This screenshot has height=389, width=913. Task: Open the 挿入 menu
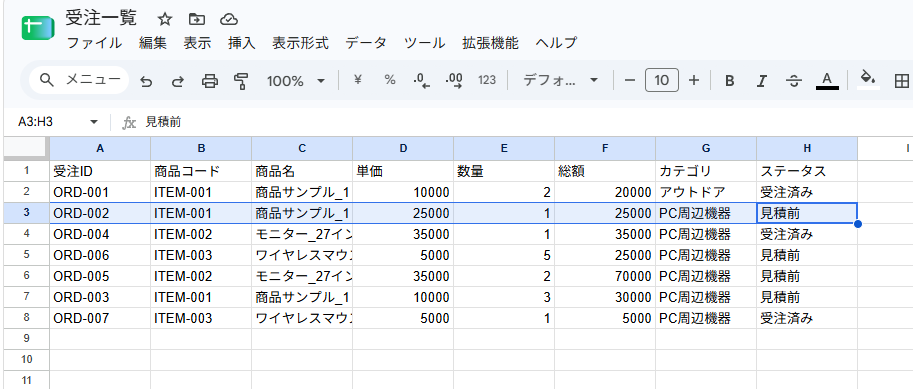242,43
